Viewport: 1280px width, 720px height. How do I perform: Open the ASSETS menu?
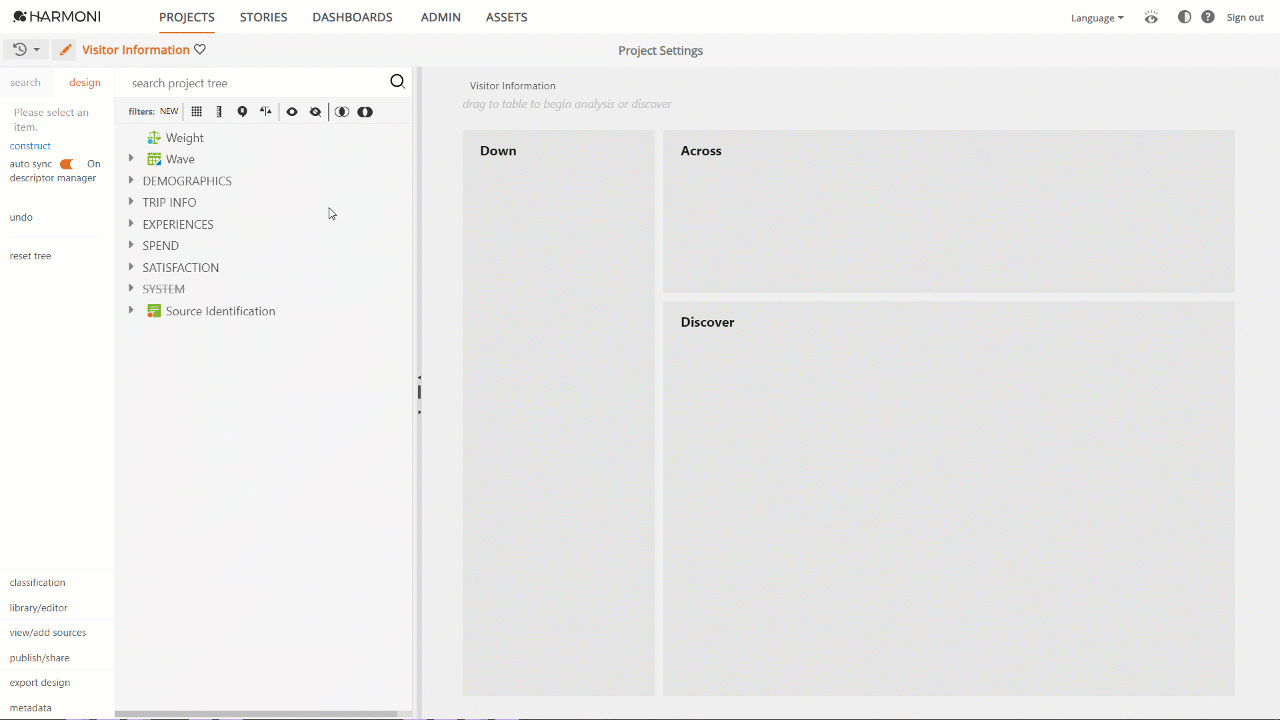[x=506, y=17]
